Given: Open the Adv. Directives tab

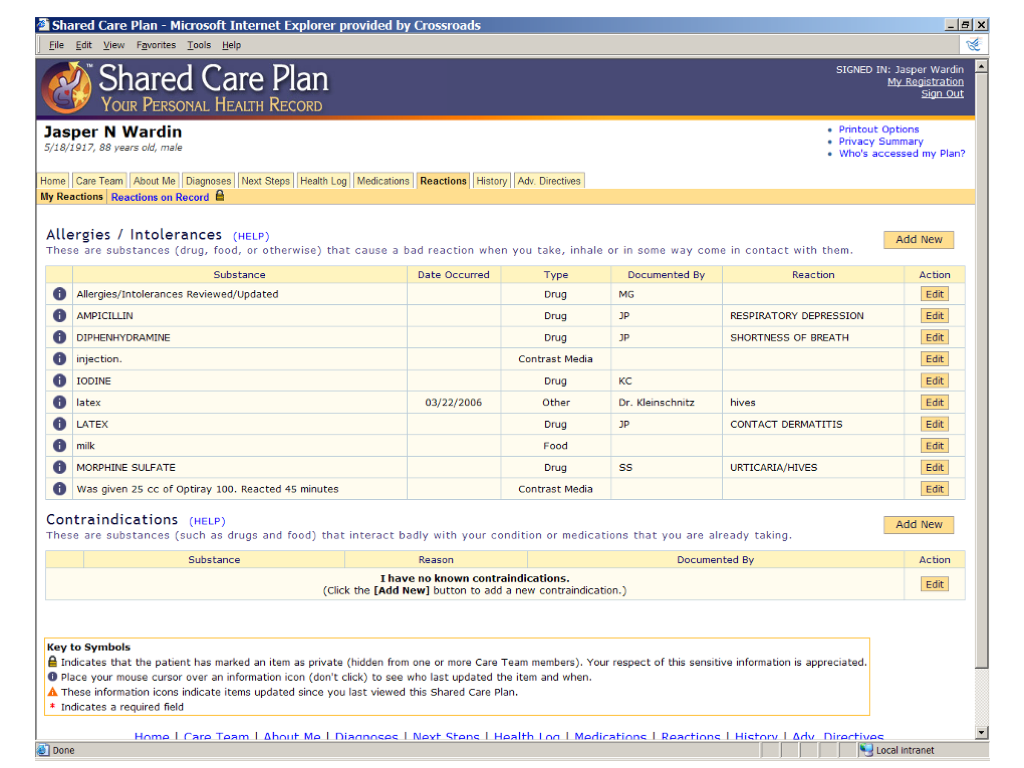Looking at the screenshot, I should click(549, 181).
